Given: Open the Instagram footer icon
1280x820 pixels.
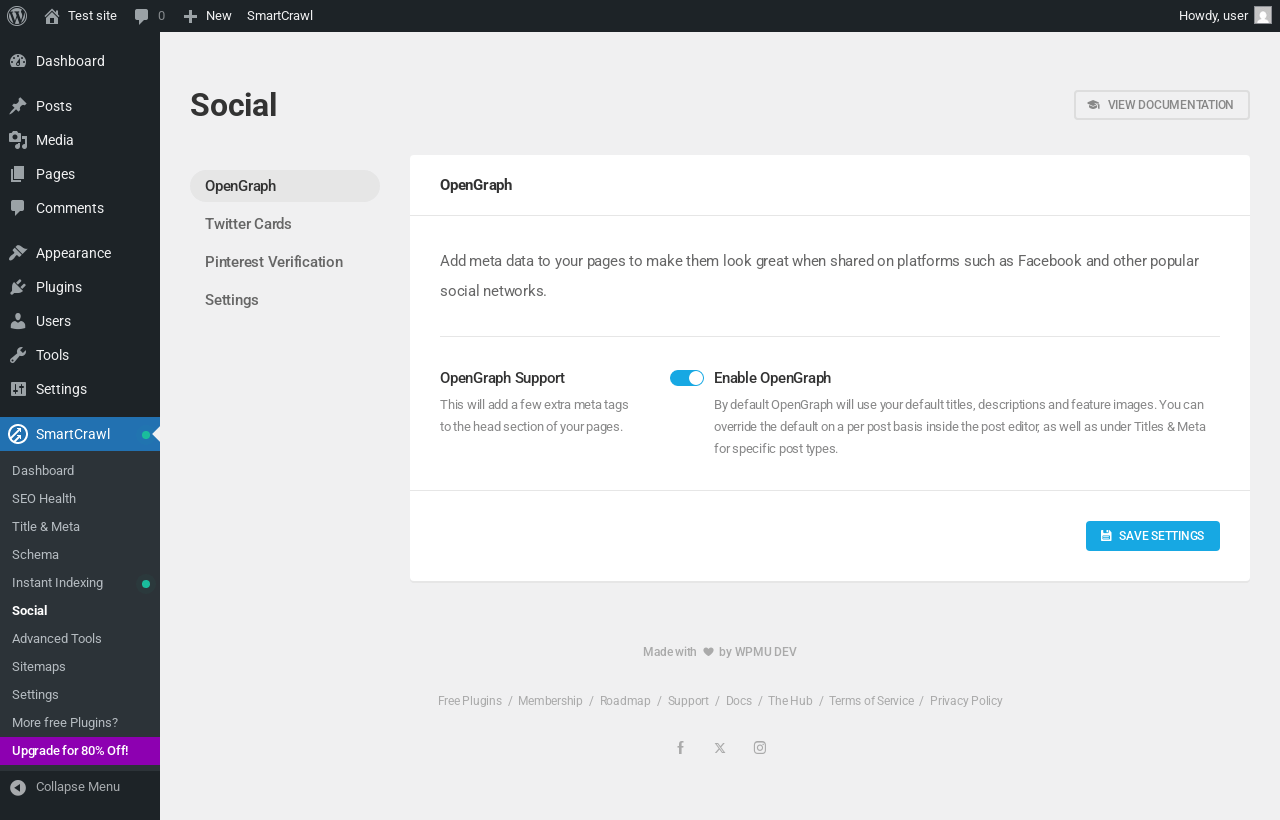Looking at the screenshot, I should (x=760, y=748).
